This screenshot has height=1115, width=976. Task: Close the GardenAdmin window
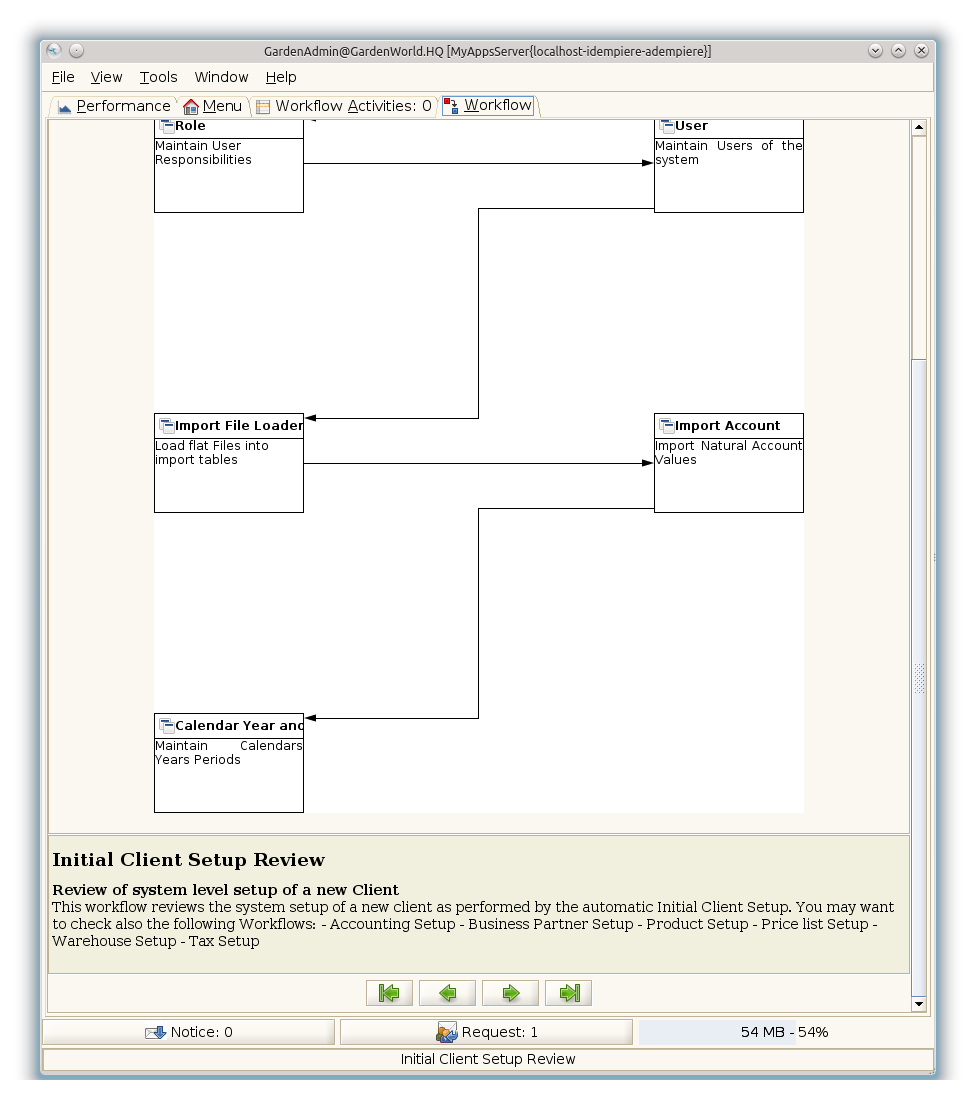click(x=921, y=50)
